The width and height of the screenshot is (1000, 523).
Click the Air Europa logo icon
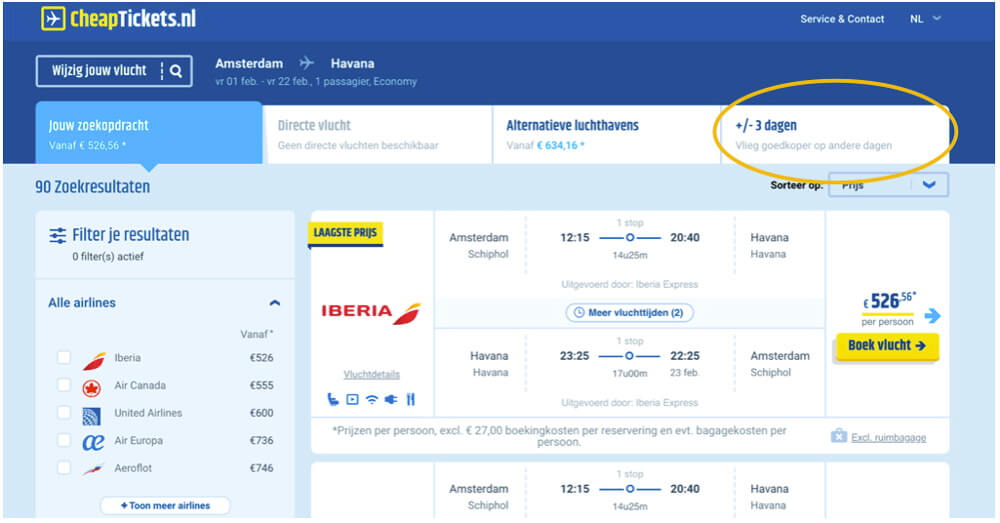pyautogui.click(x=93, y=442)
